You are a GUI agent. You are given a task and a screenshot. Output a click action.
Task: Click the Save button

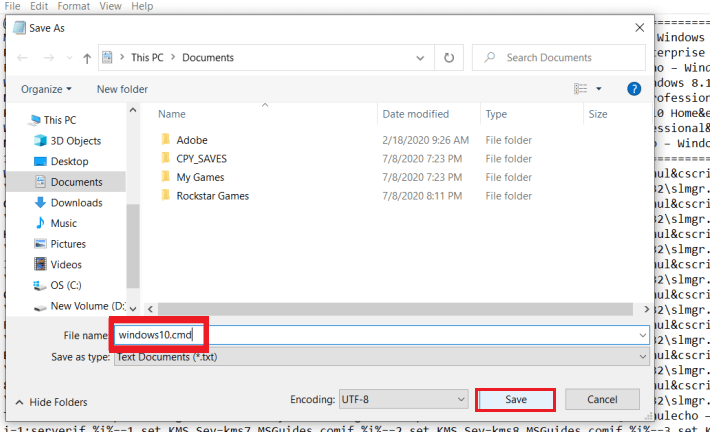coord(515,399)
